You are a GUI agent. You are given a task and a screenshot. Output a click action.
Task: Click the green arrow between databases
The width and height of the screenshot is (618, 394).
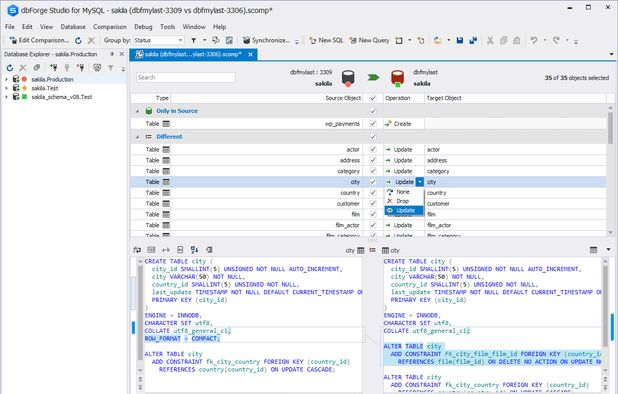coord(373,78)
